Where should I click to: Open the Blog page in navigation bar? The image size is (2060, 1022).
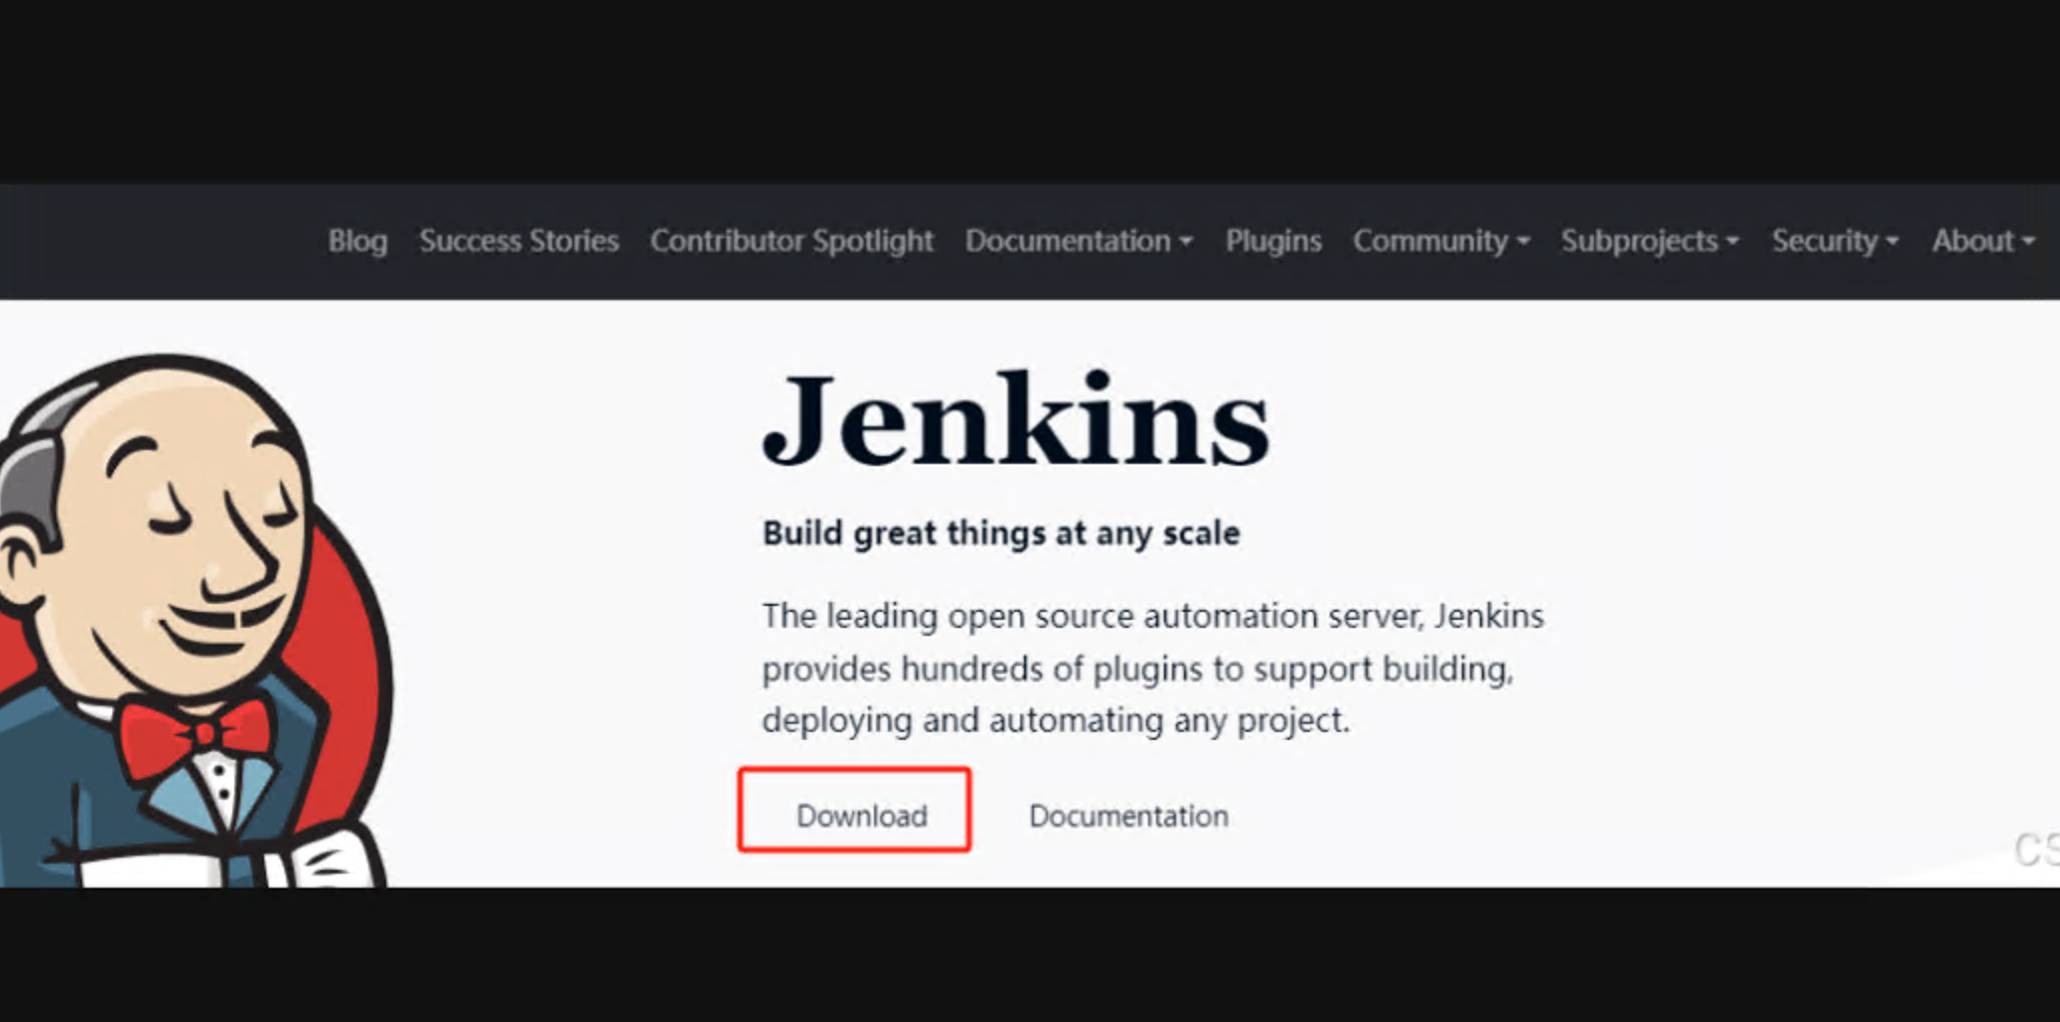[x=357, y=241]
